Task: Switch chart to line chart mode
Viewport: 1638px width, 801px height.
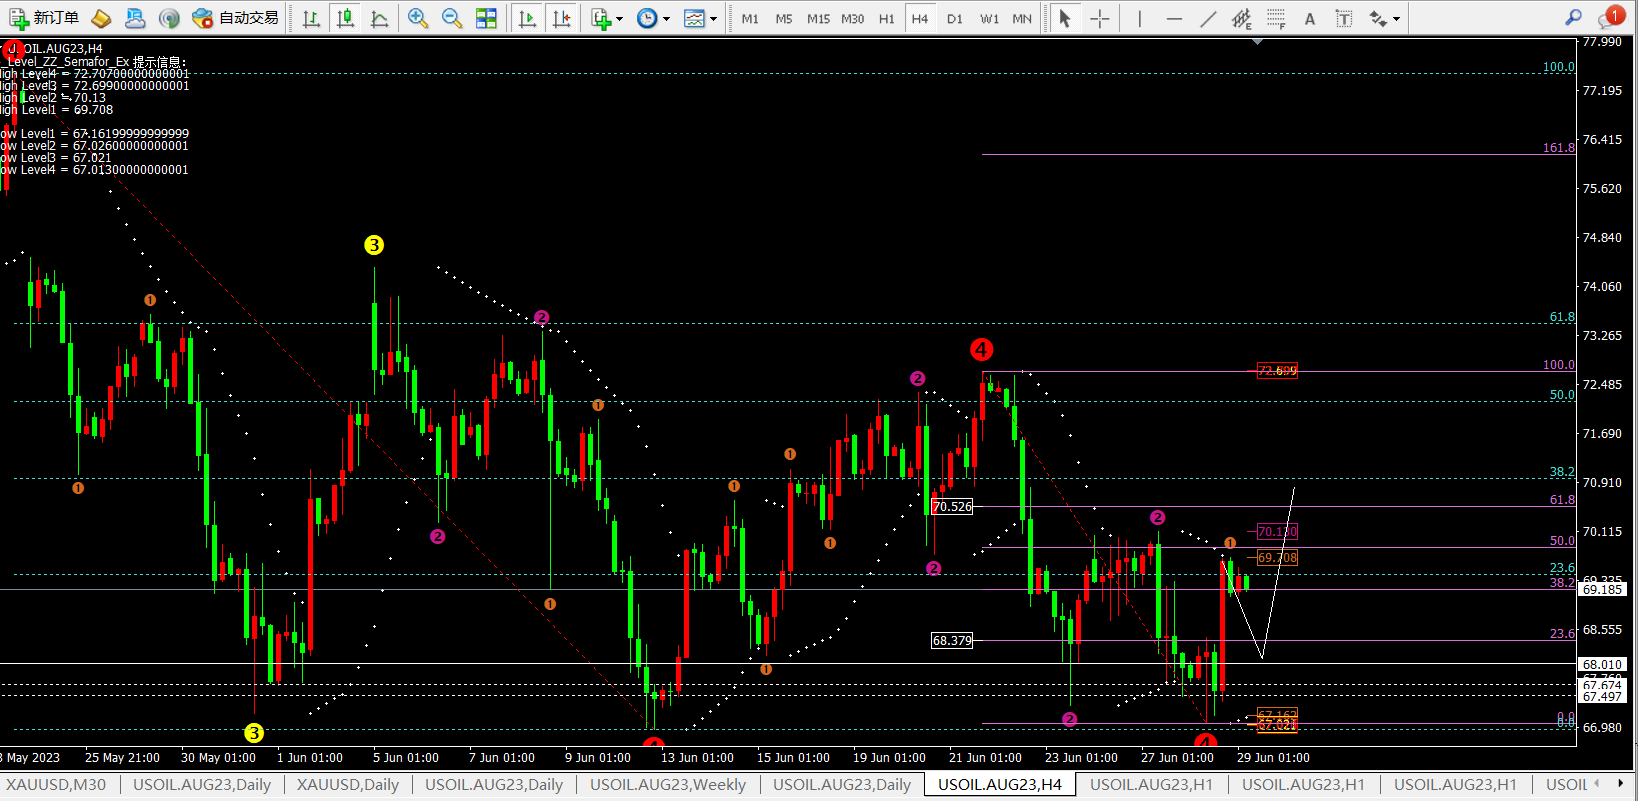Action: click(x=380, y=18)
